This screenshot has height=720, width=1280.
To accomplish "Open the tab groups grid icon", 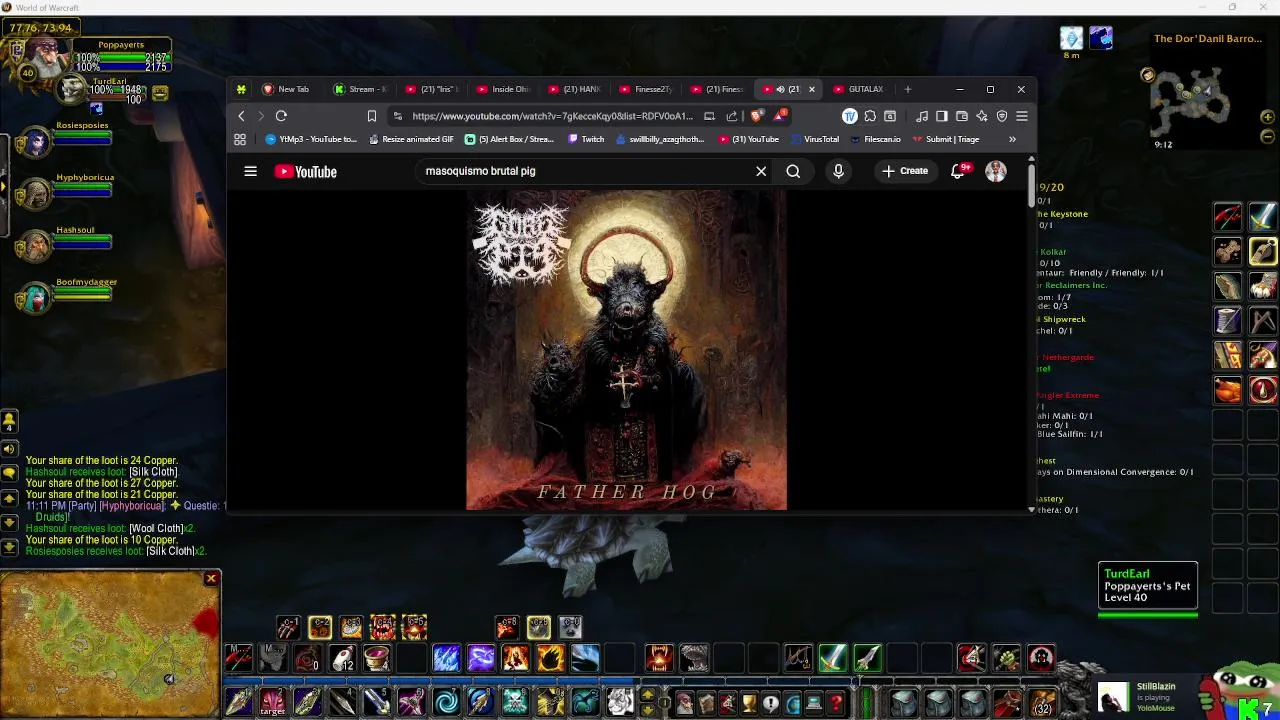I will click(x=240, y=139).
